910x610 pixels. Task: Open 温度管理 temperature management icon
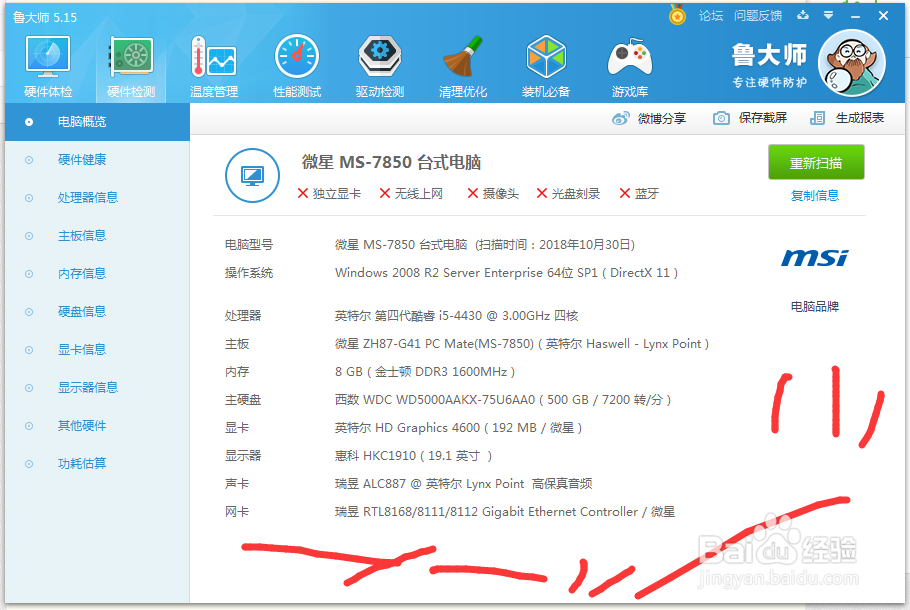click(x=214, y=66)
